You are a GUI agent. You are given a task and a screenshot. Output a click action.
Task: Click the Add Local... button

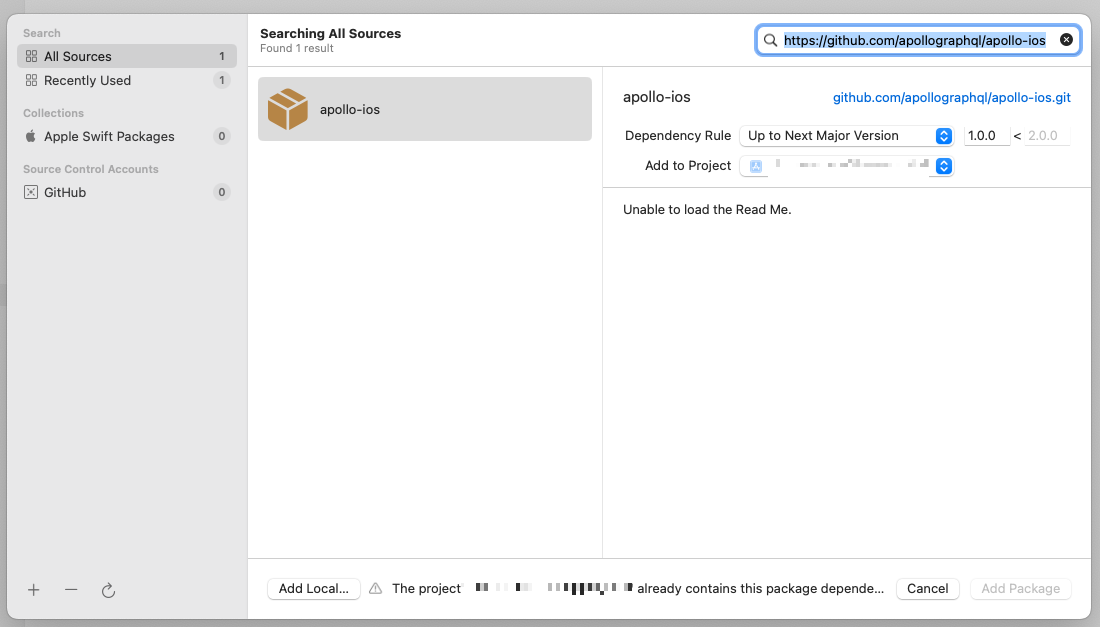click(314, 588)
